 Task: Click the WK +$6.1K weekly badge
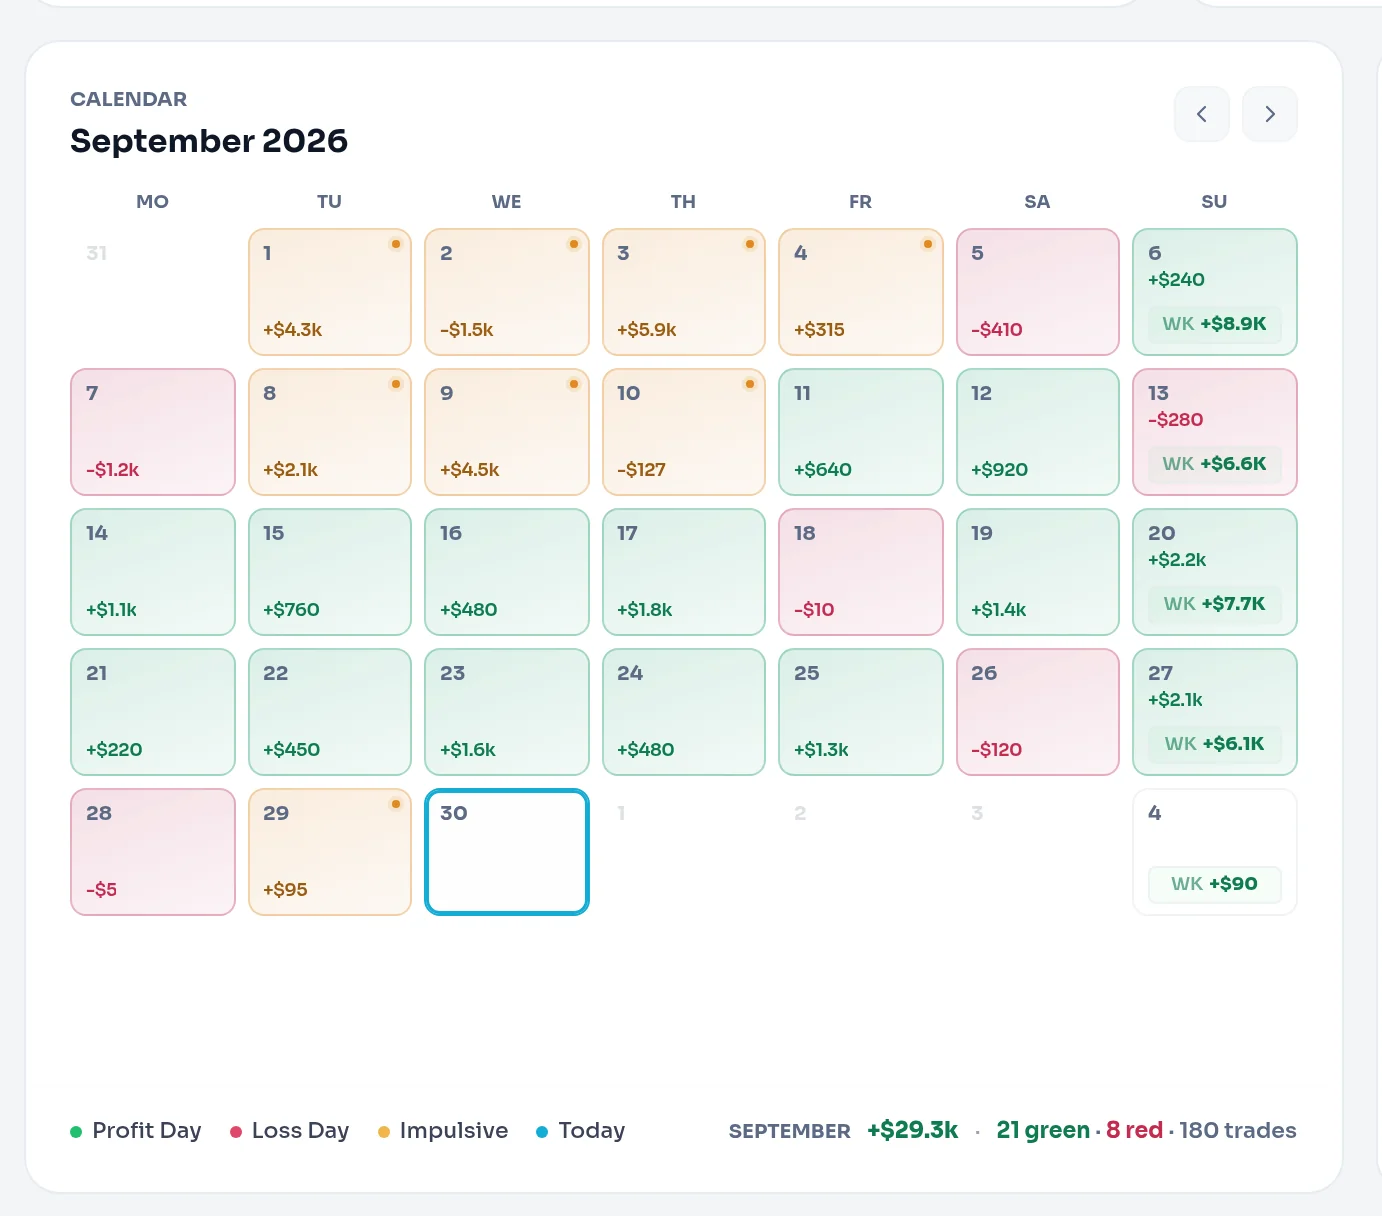(x=1214, y=744)
